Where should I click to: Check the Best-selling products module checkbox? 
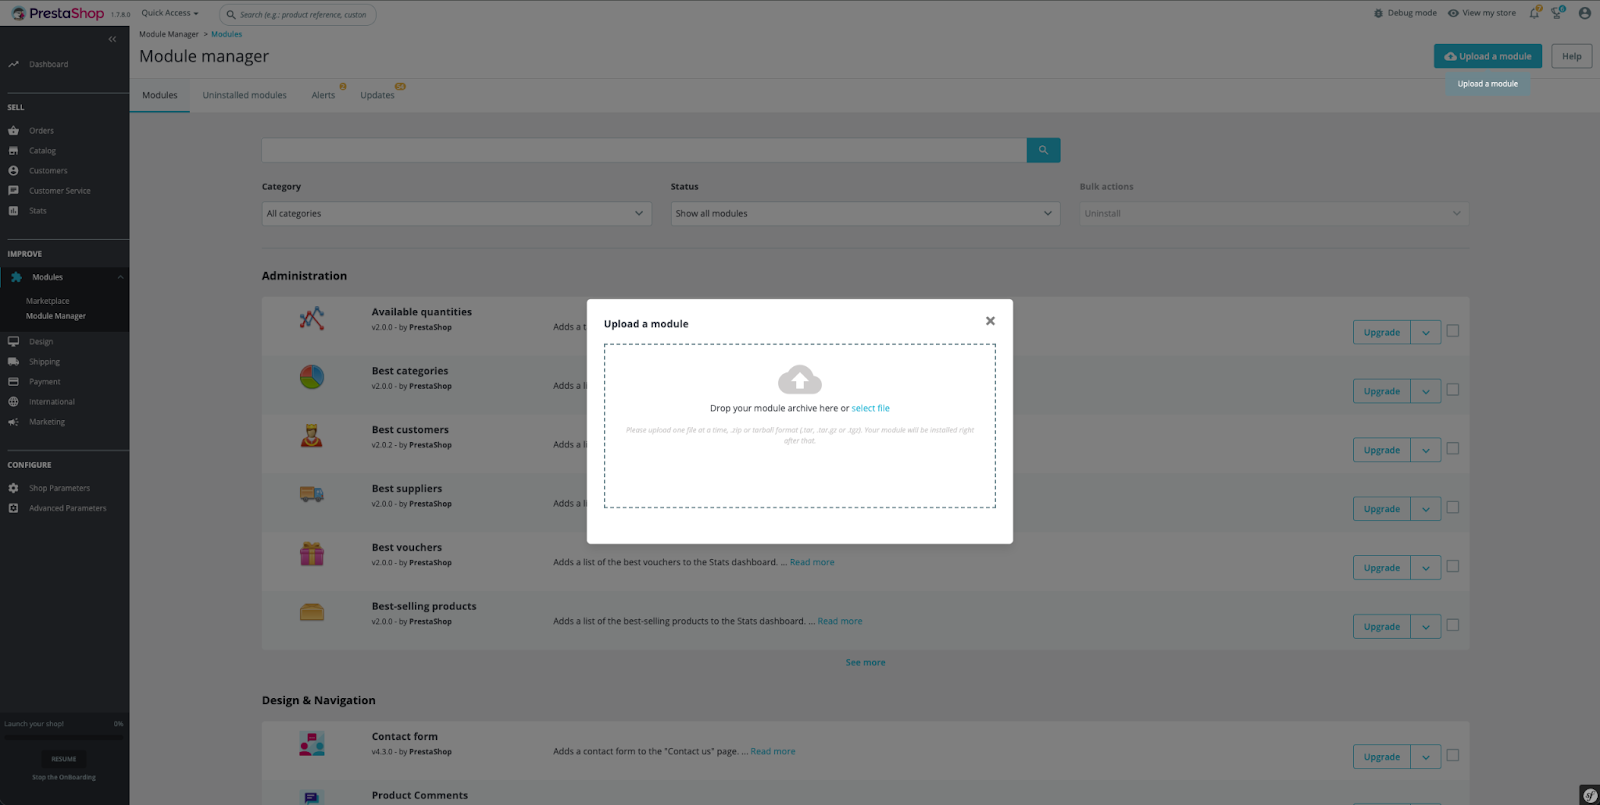(x=1453, y=625)
